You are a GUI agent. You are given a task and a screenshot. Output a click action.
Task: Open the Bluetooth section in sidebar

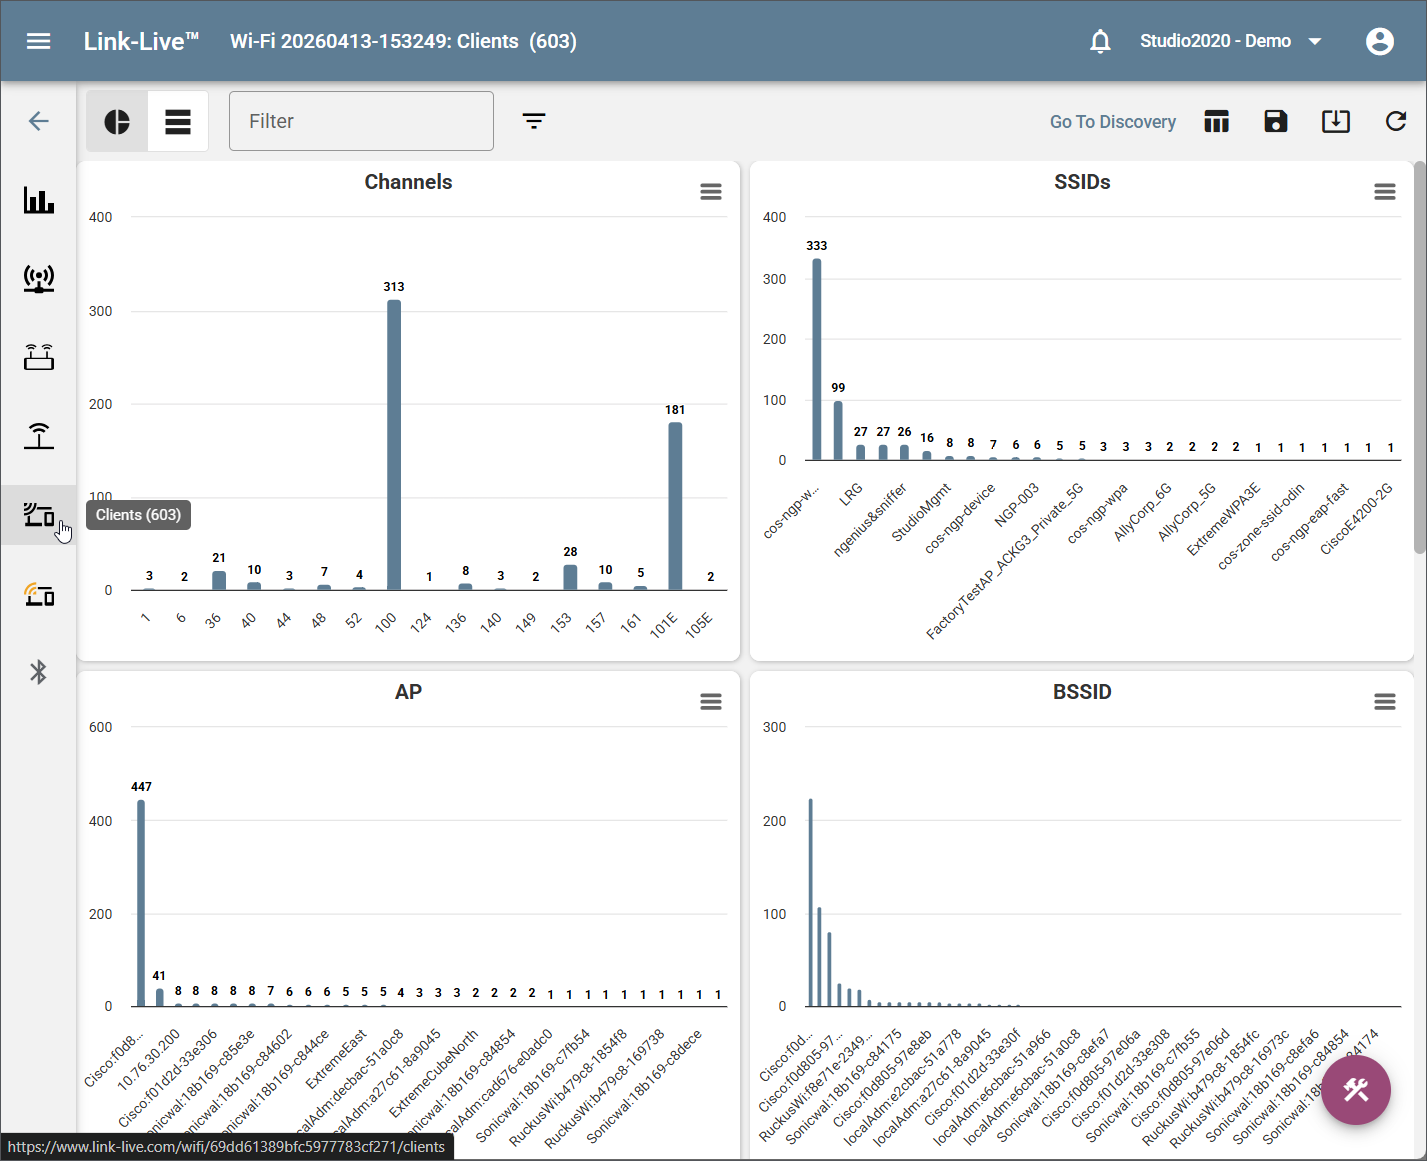click(x=39, y=672)
